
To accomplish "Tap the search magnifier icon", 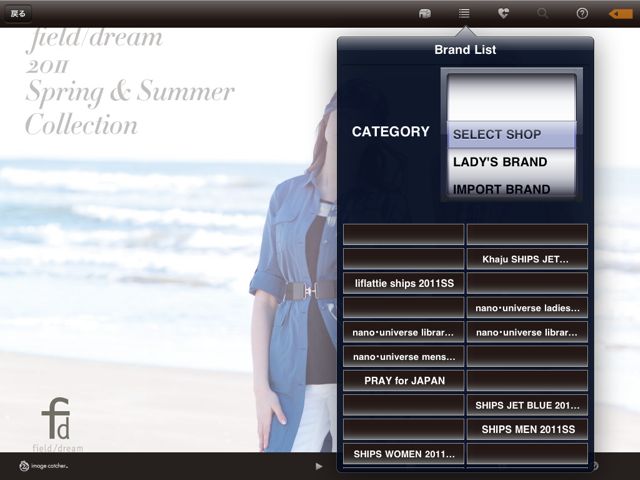I will (542, 13).
